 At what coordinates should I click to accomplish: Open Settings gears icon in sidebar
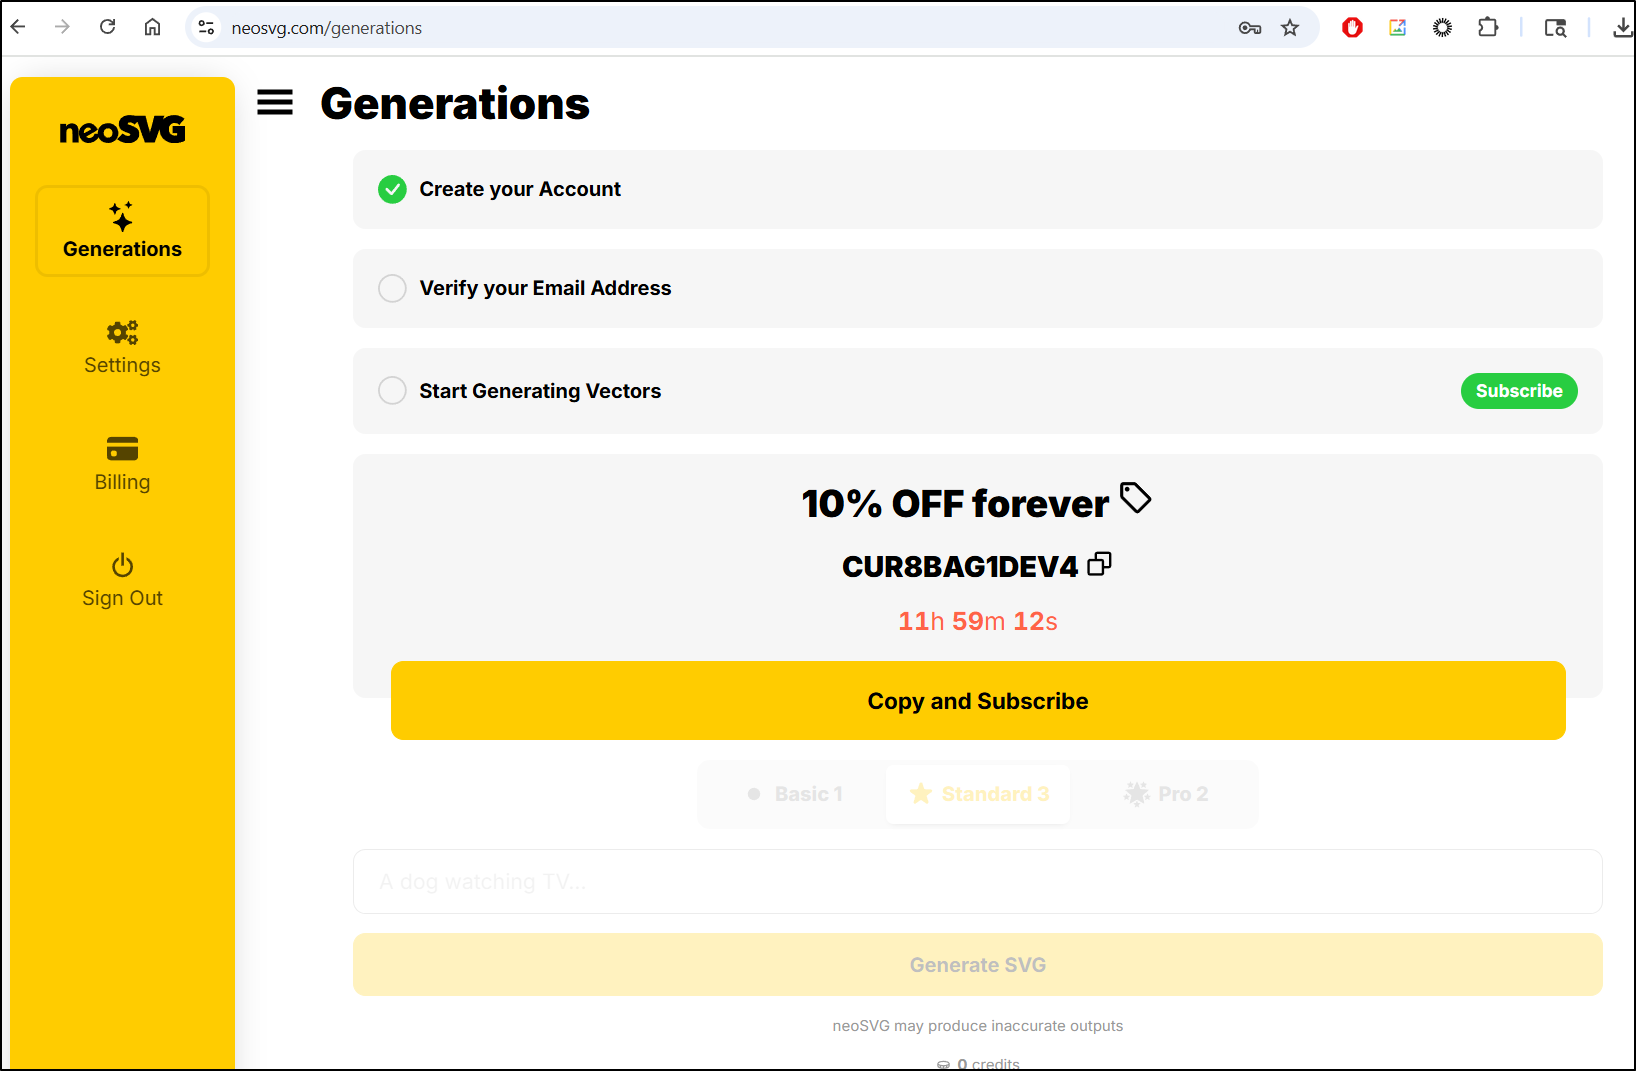[x=122, y=332]
